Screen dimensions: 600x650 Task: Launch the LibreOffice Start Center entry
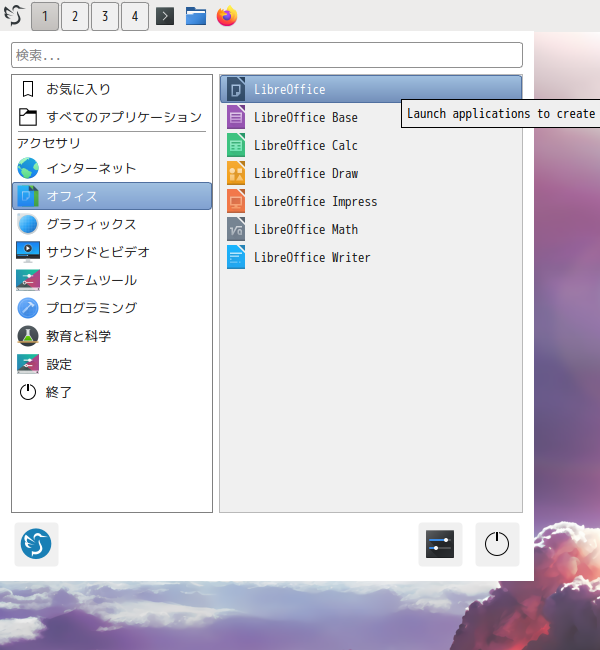(371, 89)
